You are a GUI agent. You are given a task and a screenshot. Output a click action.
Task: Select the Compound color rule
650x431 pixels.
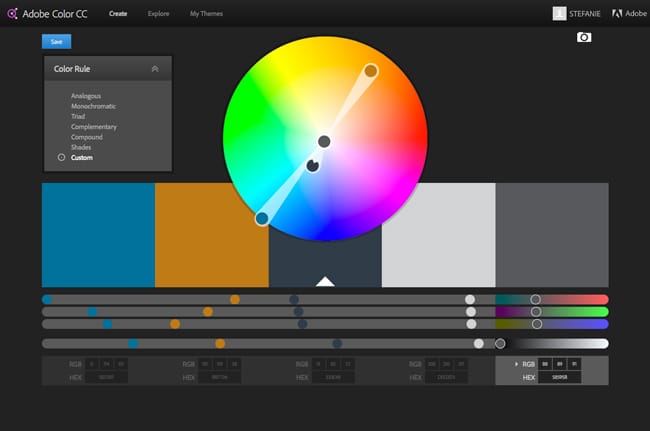click(x=87, y=137)
